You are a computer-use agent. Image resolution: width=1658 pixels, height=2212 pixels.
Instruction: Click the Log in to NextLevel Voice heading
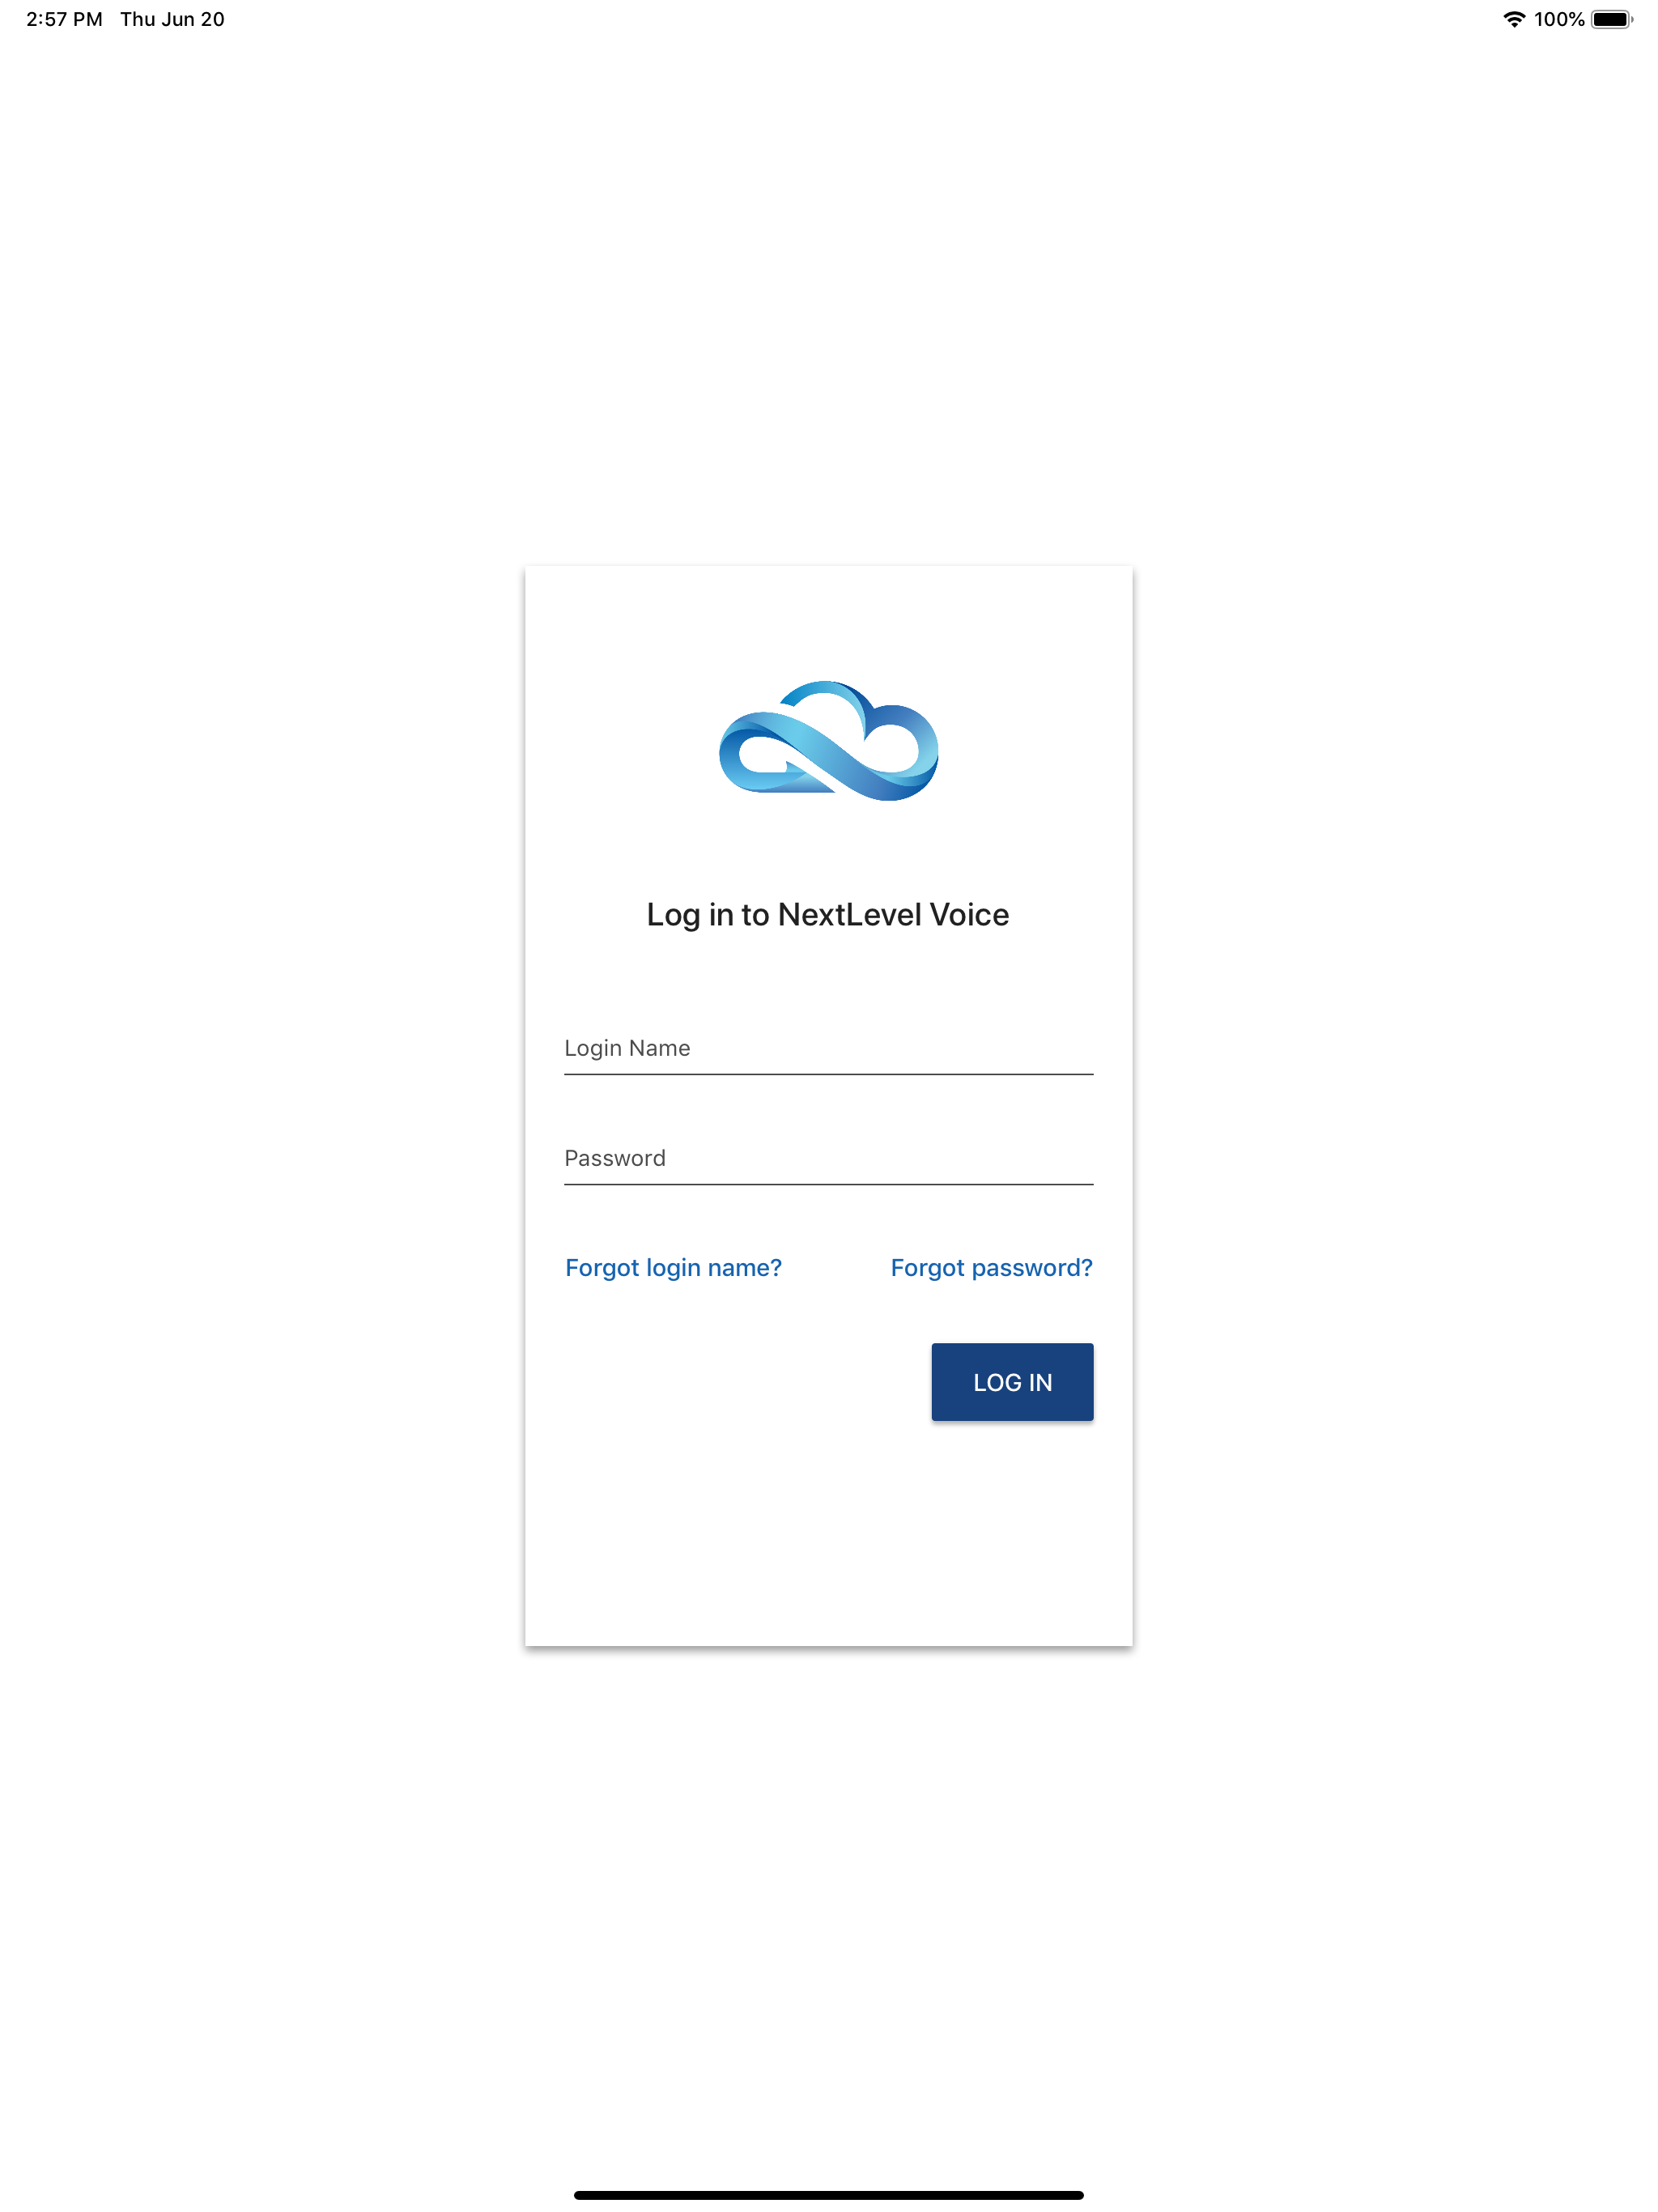828,915
